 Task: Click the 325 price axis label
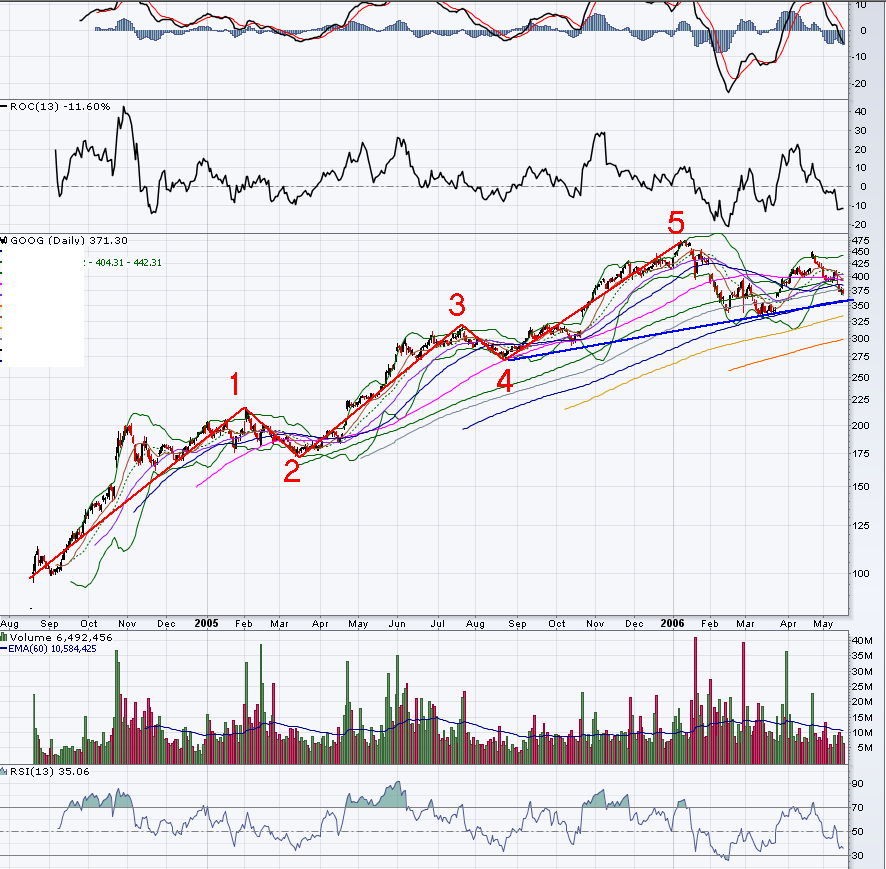tap(861, 321)
